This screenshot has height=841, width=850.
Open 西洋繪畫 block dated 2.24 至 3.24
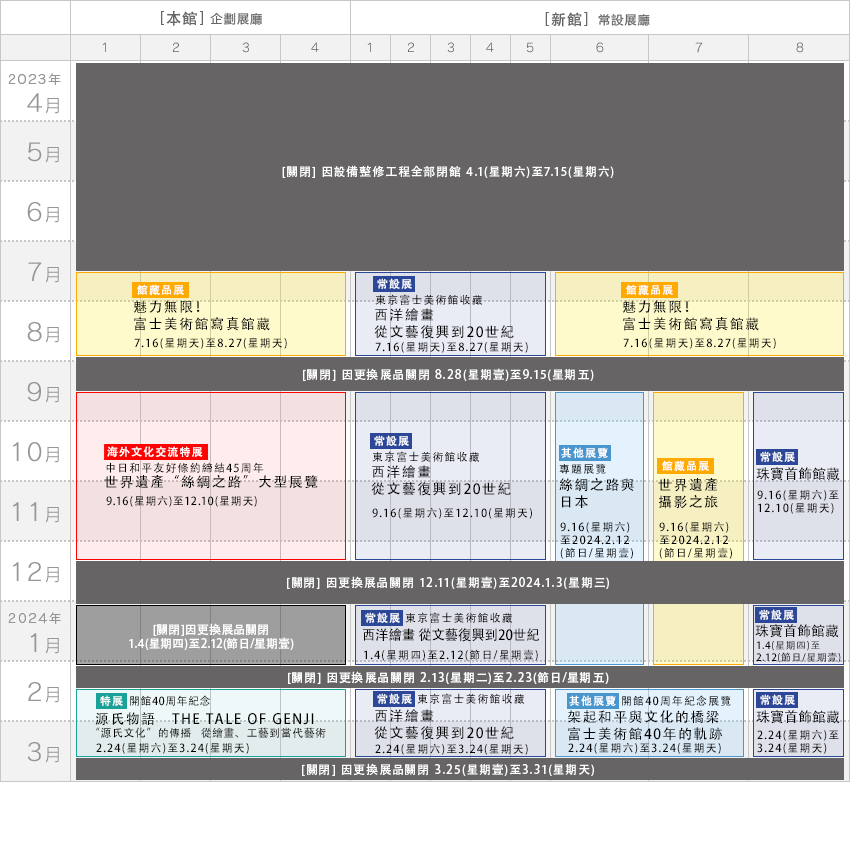click(x=450, y=723)
